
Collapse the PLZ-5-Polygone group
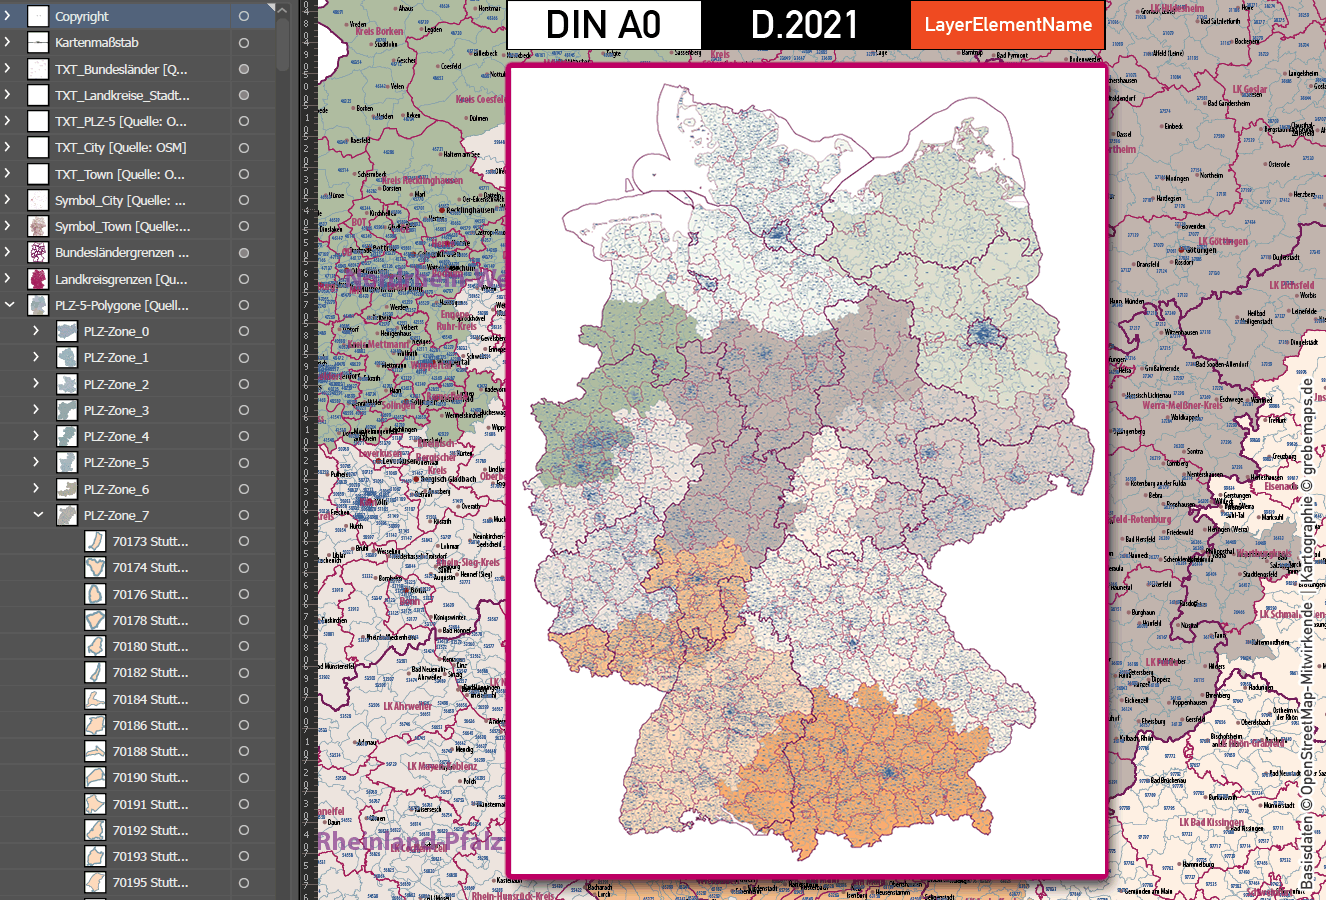coord(9,304)
